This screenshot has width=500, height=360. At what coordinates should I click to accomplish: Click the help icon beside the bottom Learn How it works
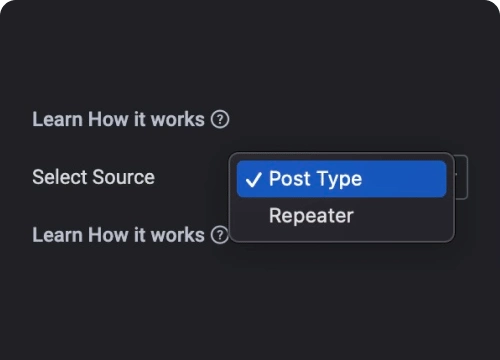tap(220, 235)
